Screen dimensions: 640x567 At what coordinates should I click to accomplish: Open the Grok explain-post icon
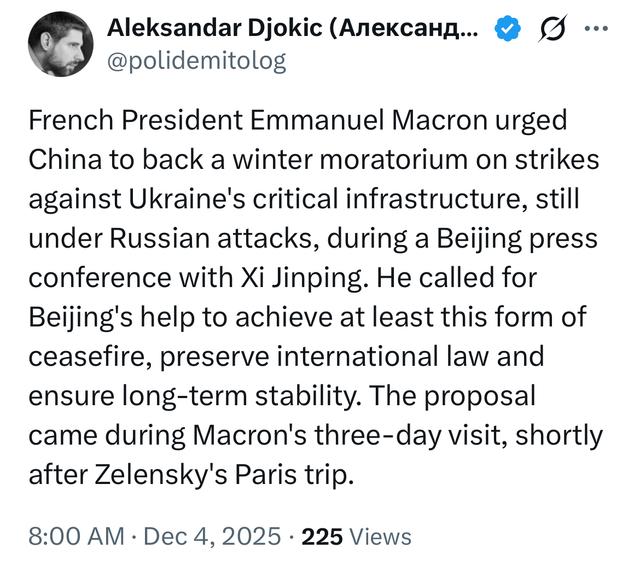[553, 28]
